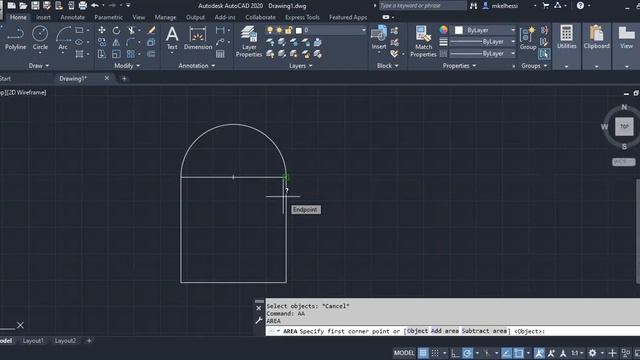Toggle polar tracking in status bar
Image resolution: width=640 pixels, height=360 pixels.
(x=467, y=353)
